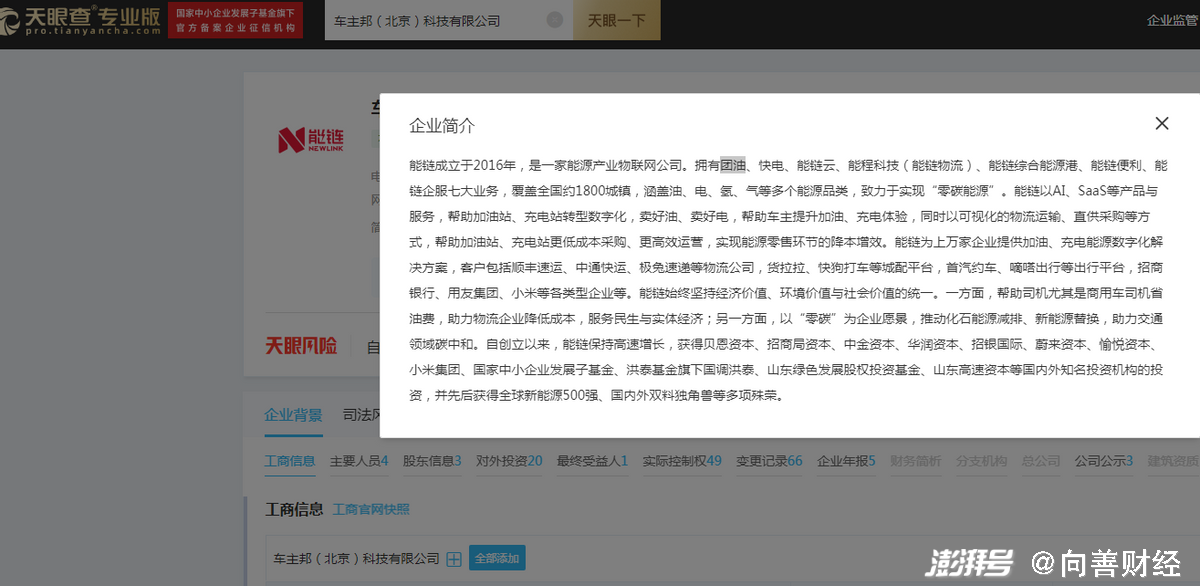The height and width of the screenshot is (586, 1200).
Task: Select the 公司公示 3 sub-tab
Action: tap(1104, 461)
